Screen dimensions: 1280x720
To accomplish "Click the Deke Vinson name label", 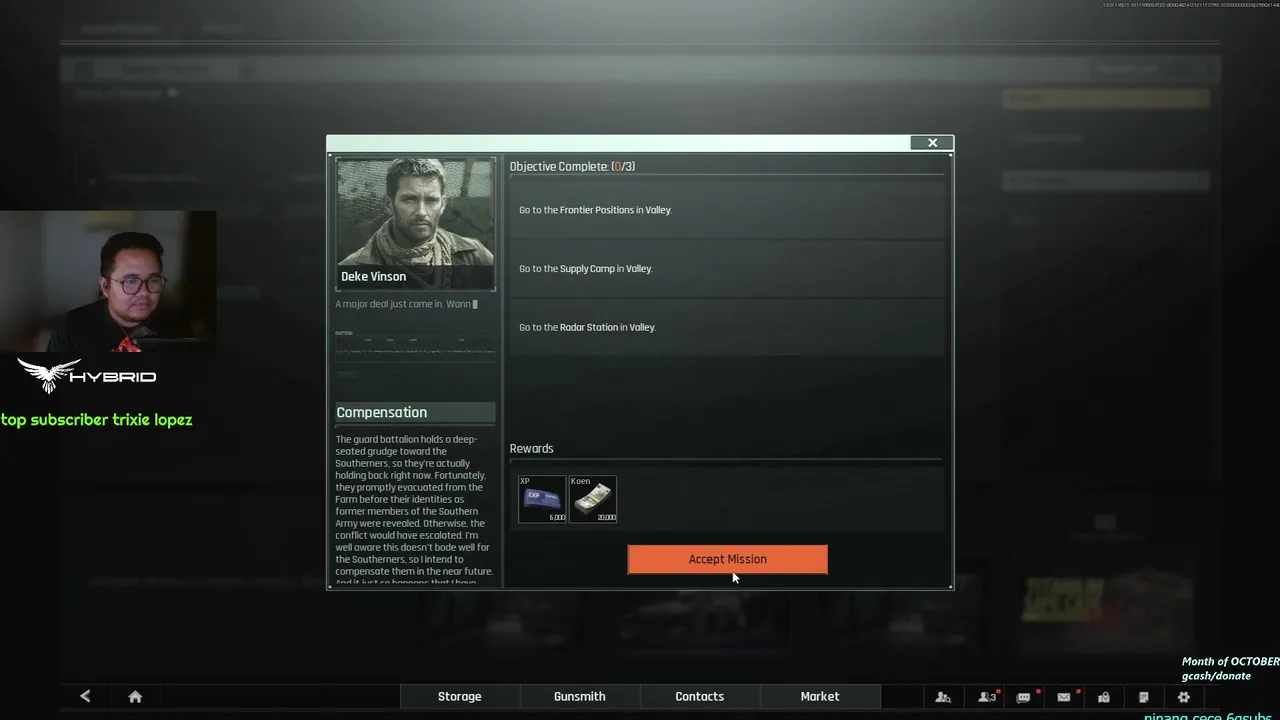I will 374,277.
